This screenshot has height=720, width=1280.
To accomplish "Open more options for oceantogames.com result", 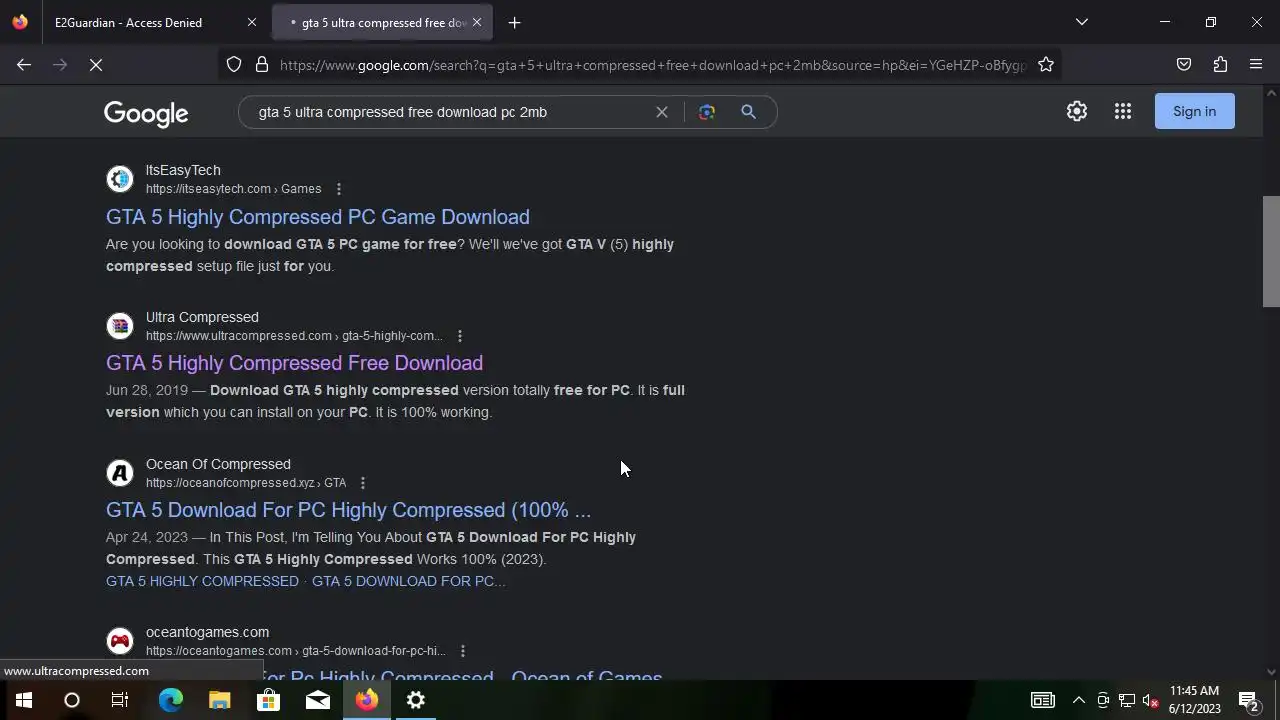I will tap(462, 651).
